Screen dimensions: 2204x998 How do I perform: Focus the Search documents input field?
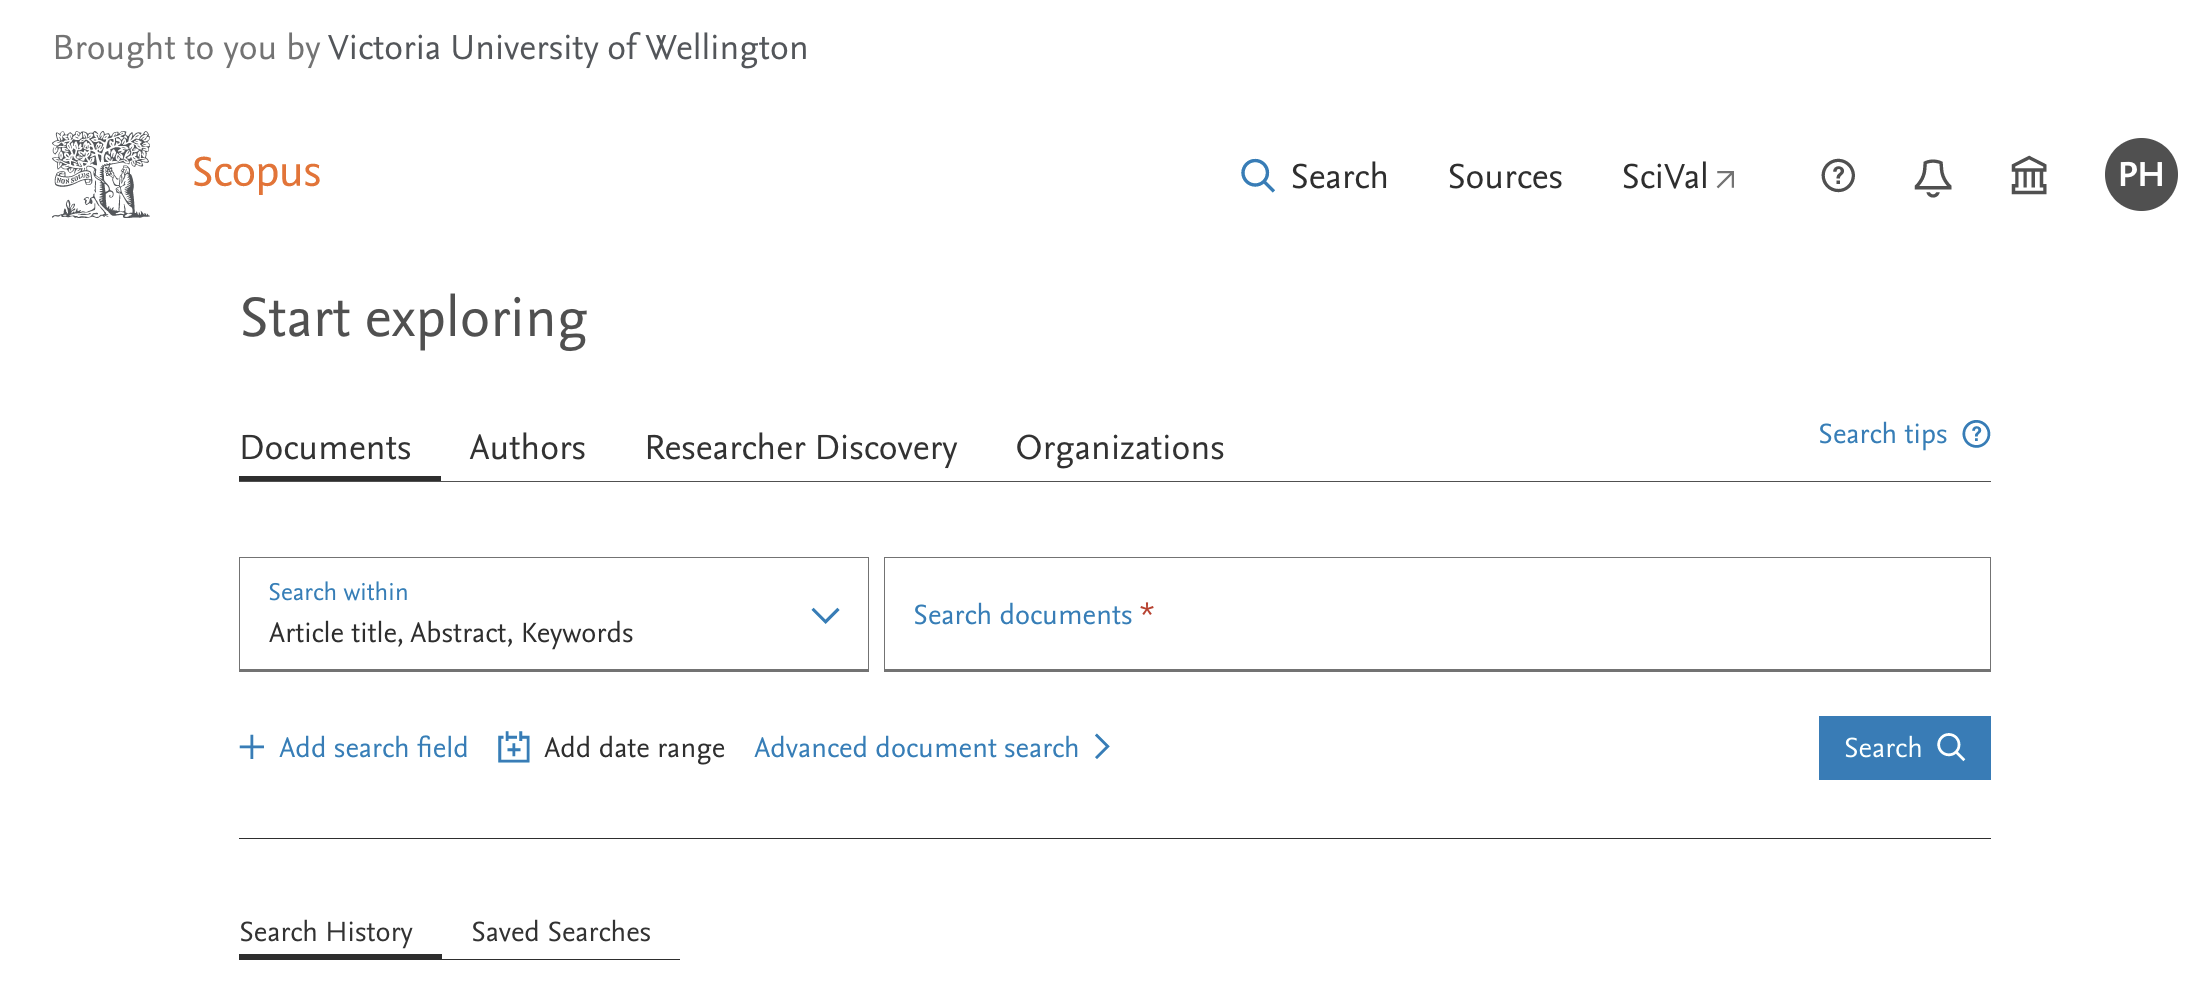(1436, 614)
